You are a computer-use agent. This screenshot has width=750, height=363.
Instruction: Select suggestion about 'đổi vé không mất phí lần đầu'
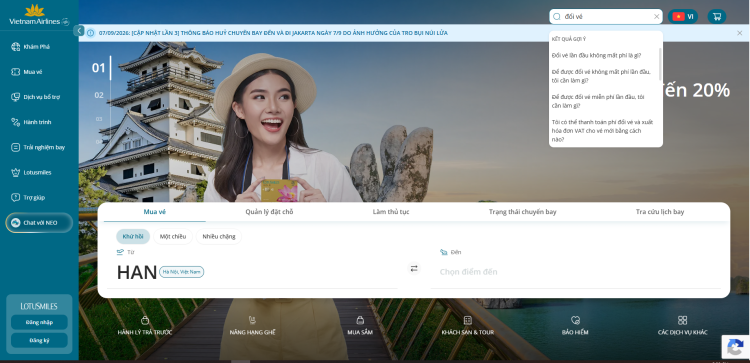[x=601, y=76]
